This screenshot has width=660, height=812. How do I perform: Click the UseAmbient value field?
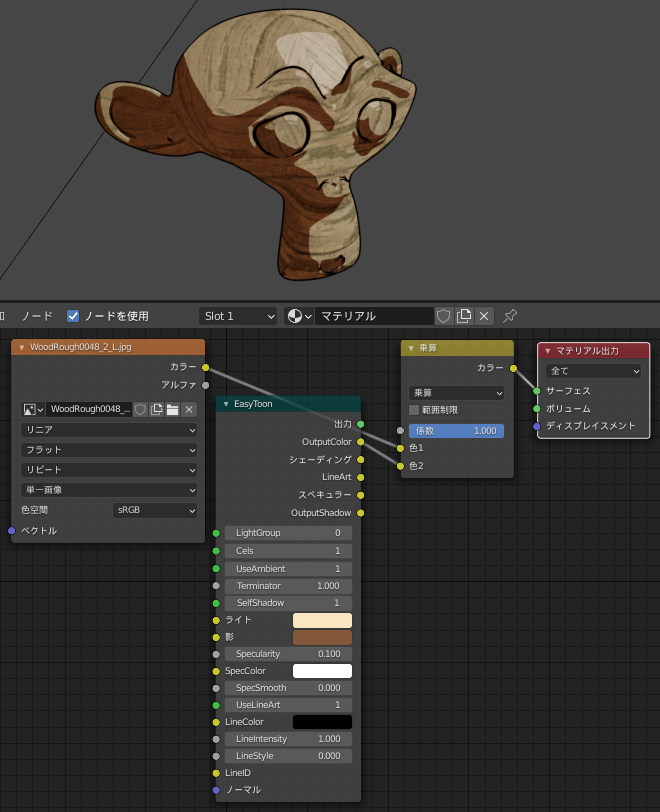(289, 569)
